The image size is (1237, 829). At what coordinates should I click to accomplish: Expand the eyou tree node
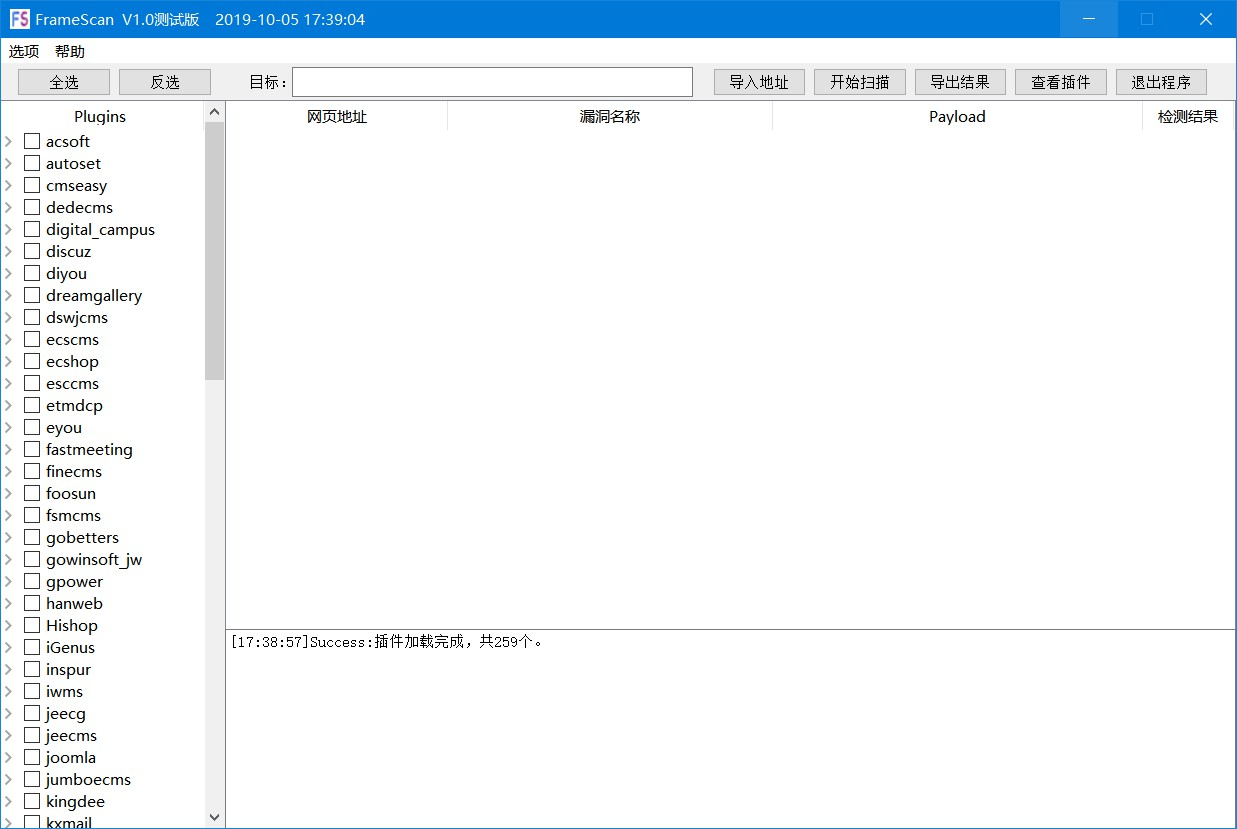[x=9, y=427]
